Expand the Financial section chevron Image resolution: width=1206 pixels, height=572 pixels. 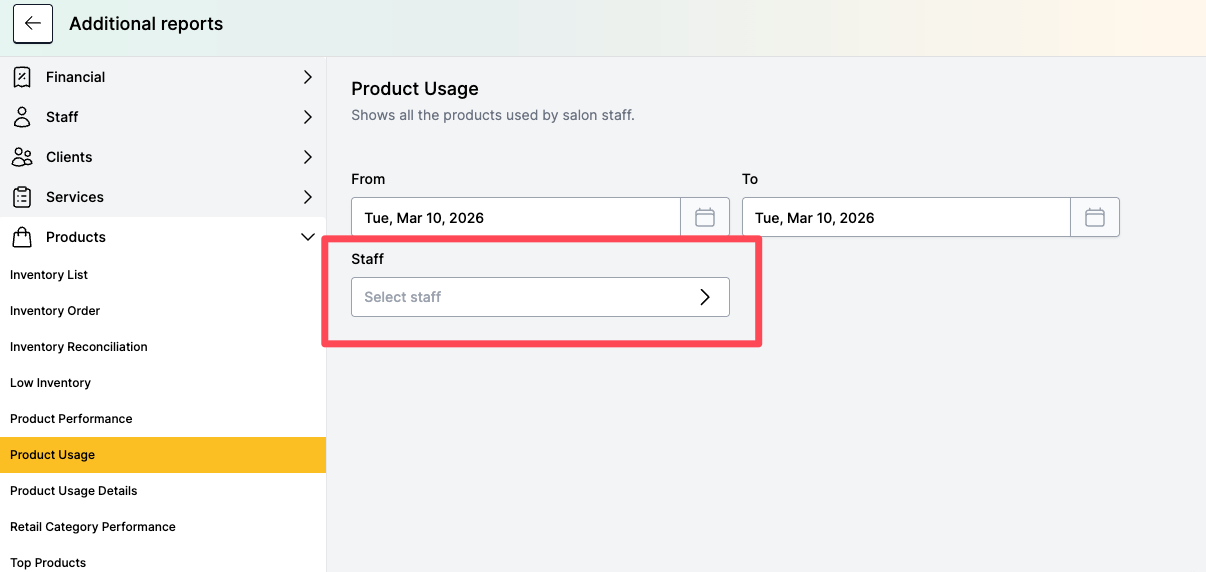click(307, 77)
